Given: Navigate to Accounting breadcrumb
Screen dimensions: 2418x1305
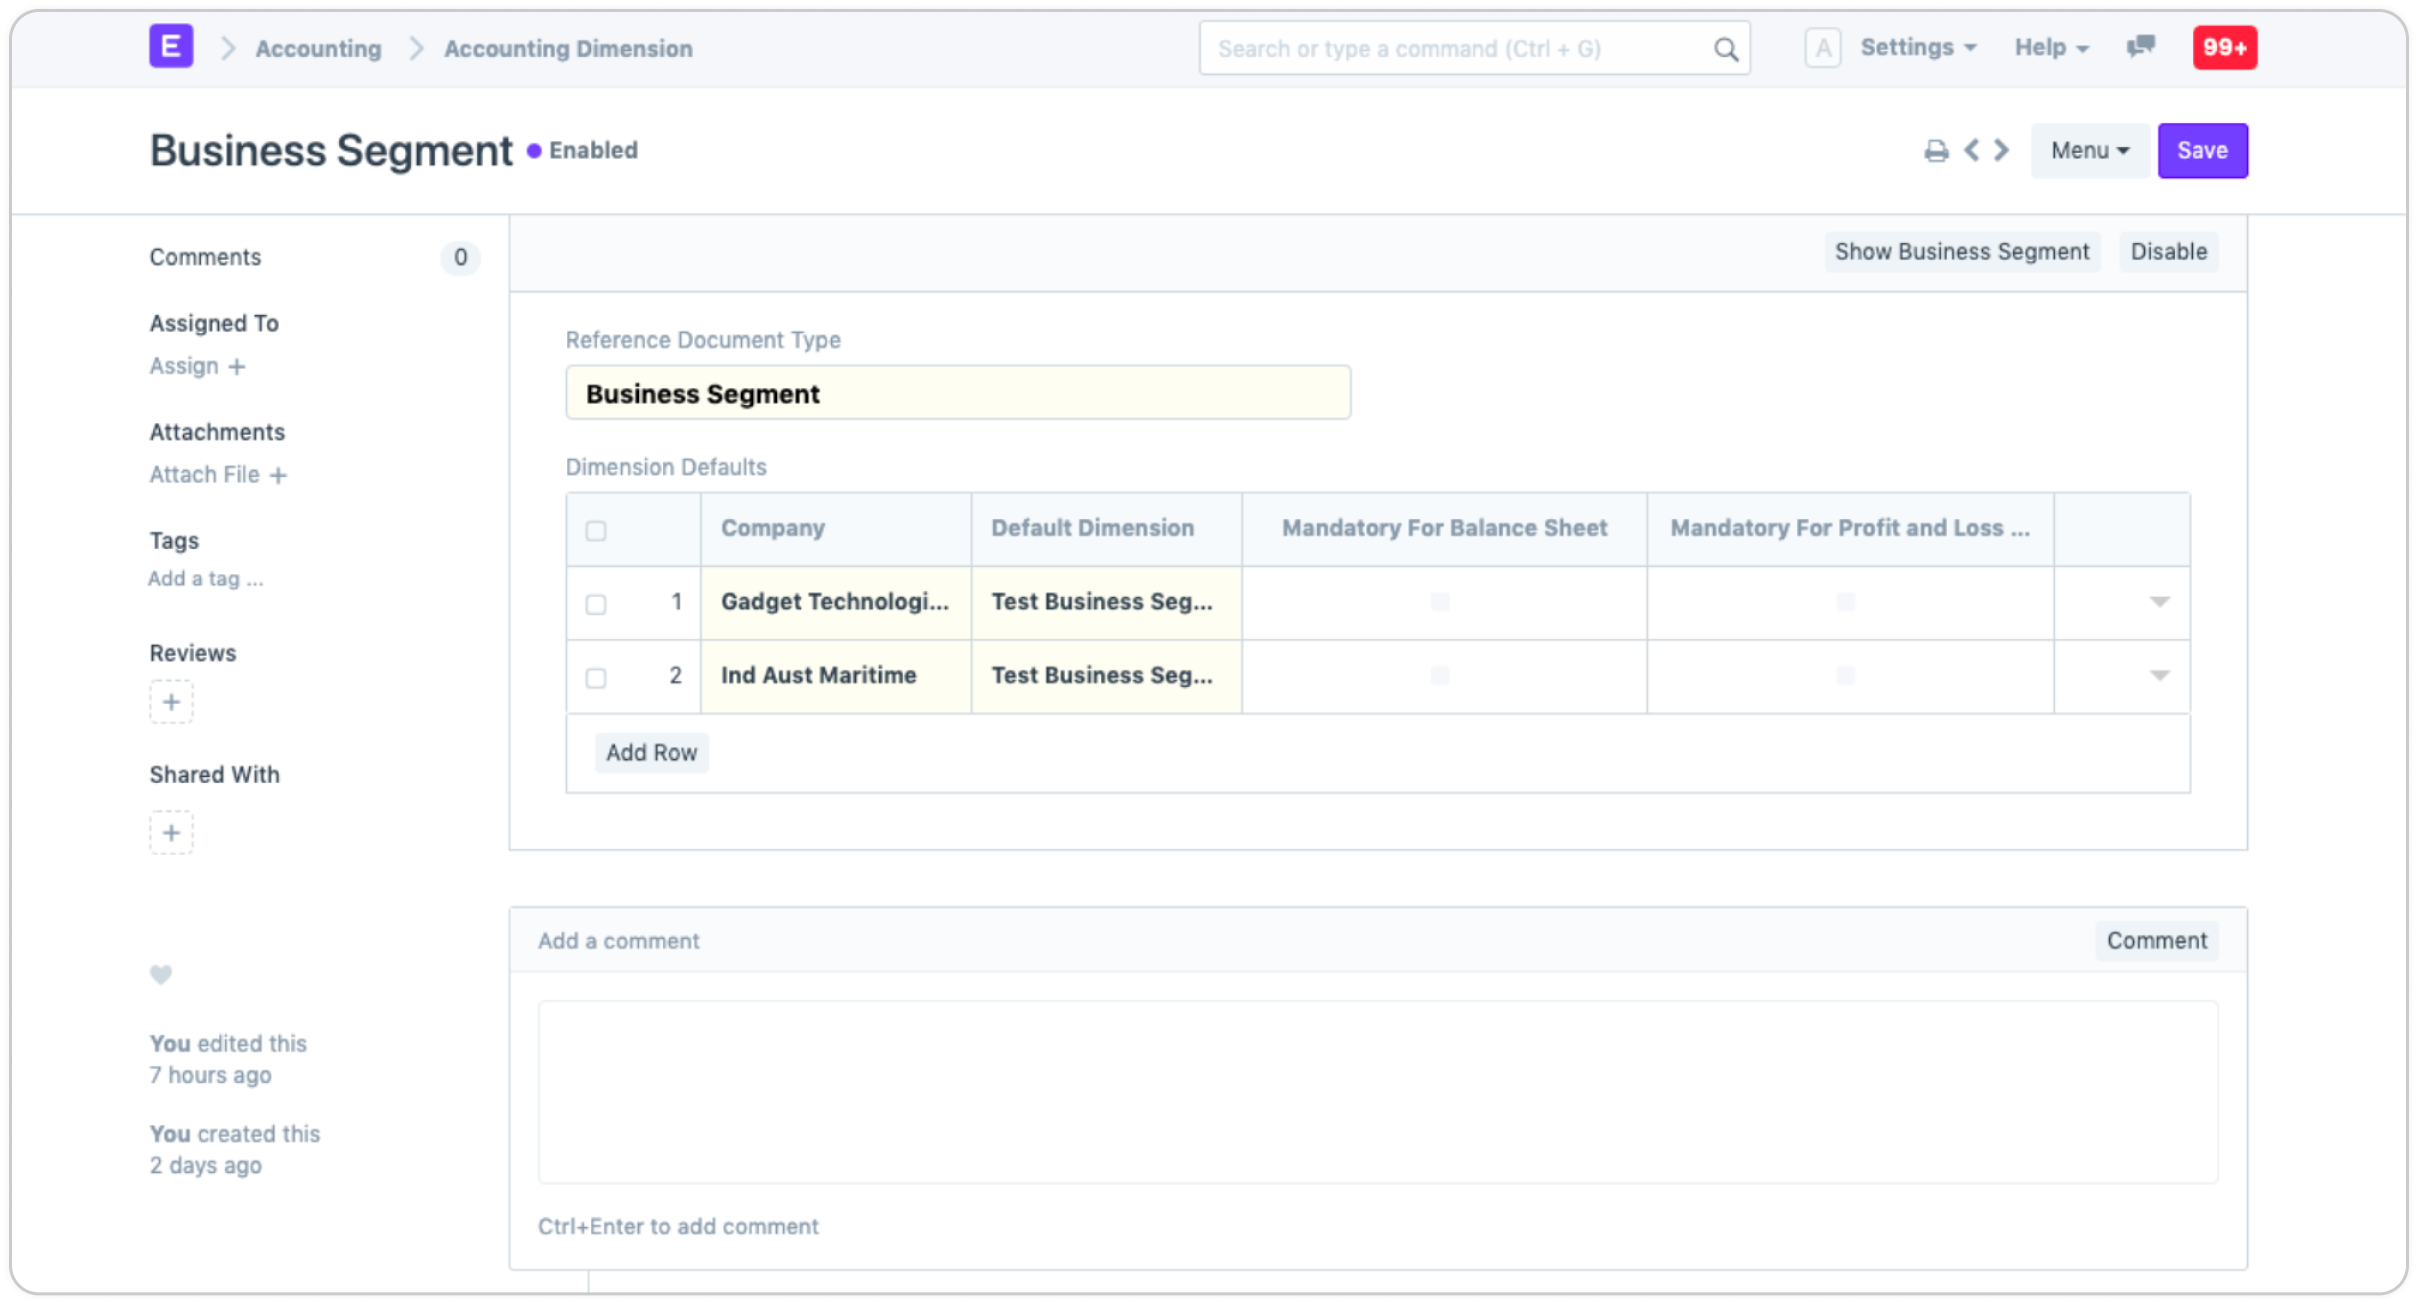Looking at the screenshot, I should (x=318, y=48).
